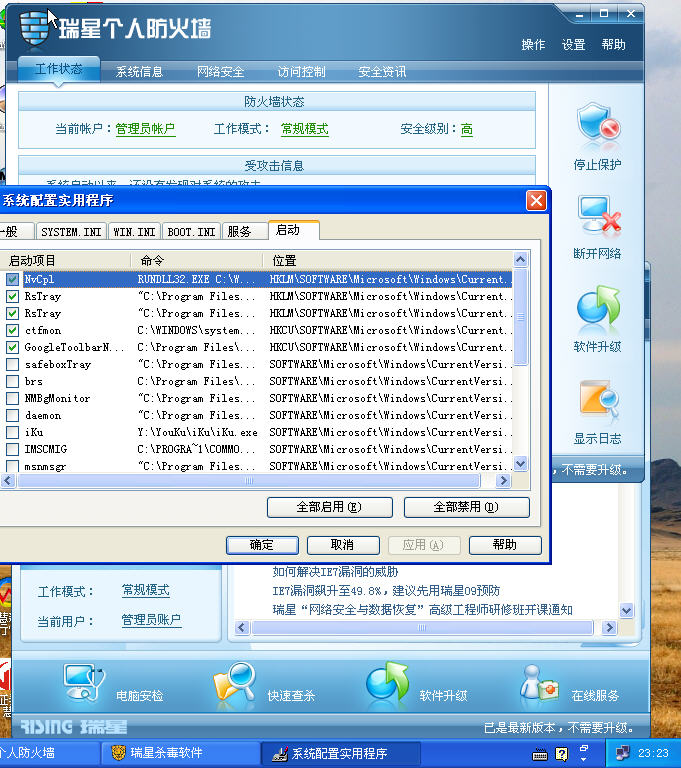Click the 启动项目 column header
The height and width of the screenshot is (768, 681).
tap(65, 261)
